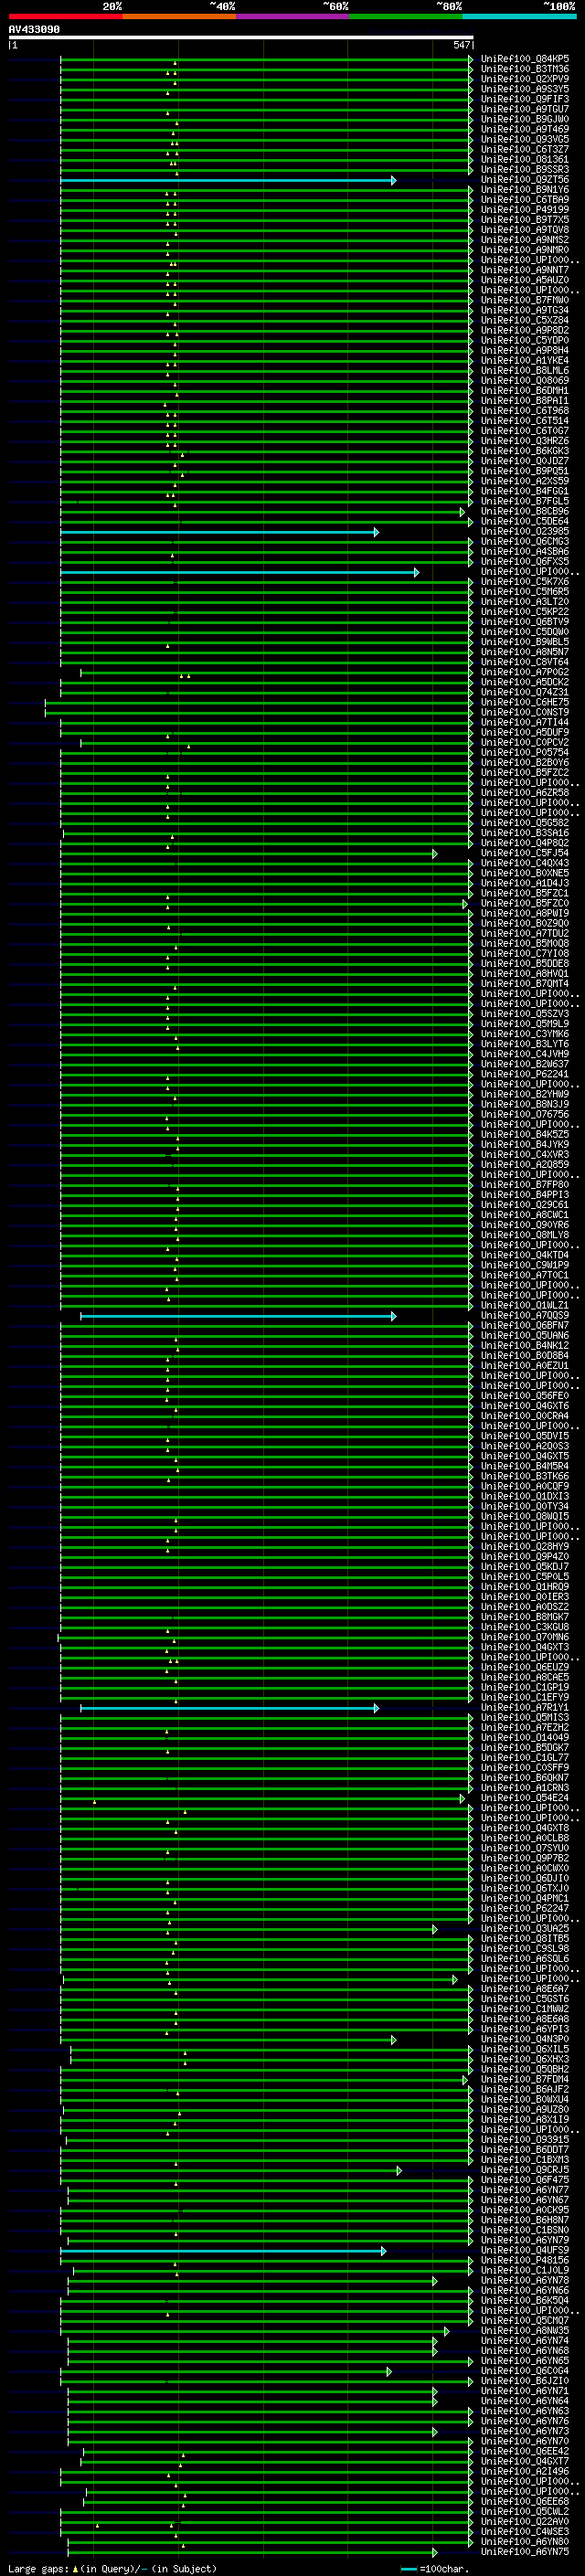This screenshot has width=585, height=2576.
Task: Select hit label UniRef100_A8NW35
Action: click(x=525, y=2331)
